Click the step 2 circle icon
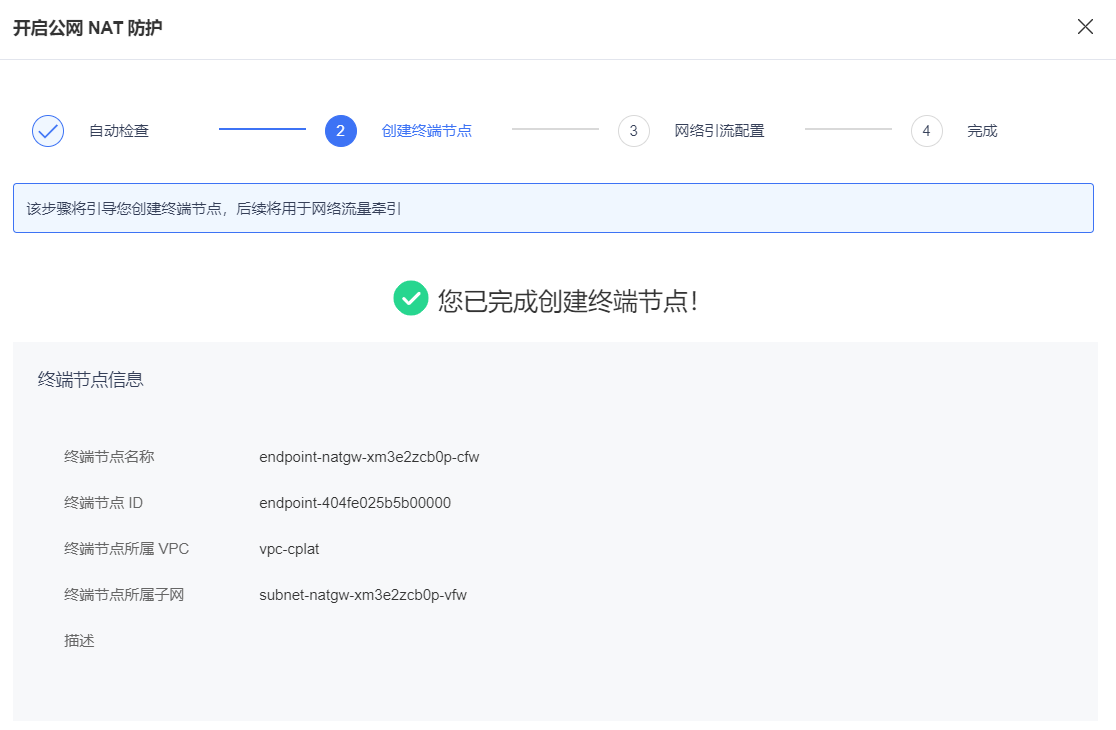The width and height of the screenshot is (1116, 730). (x=340, y=131)
